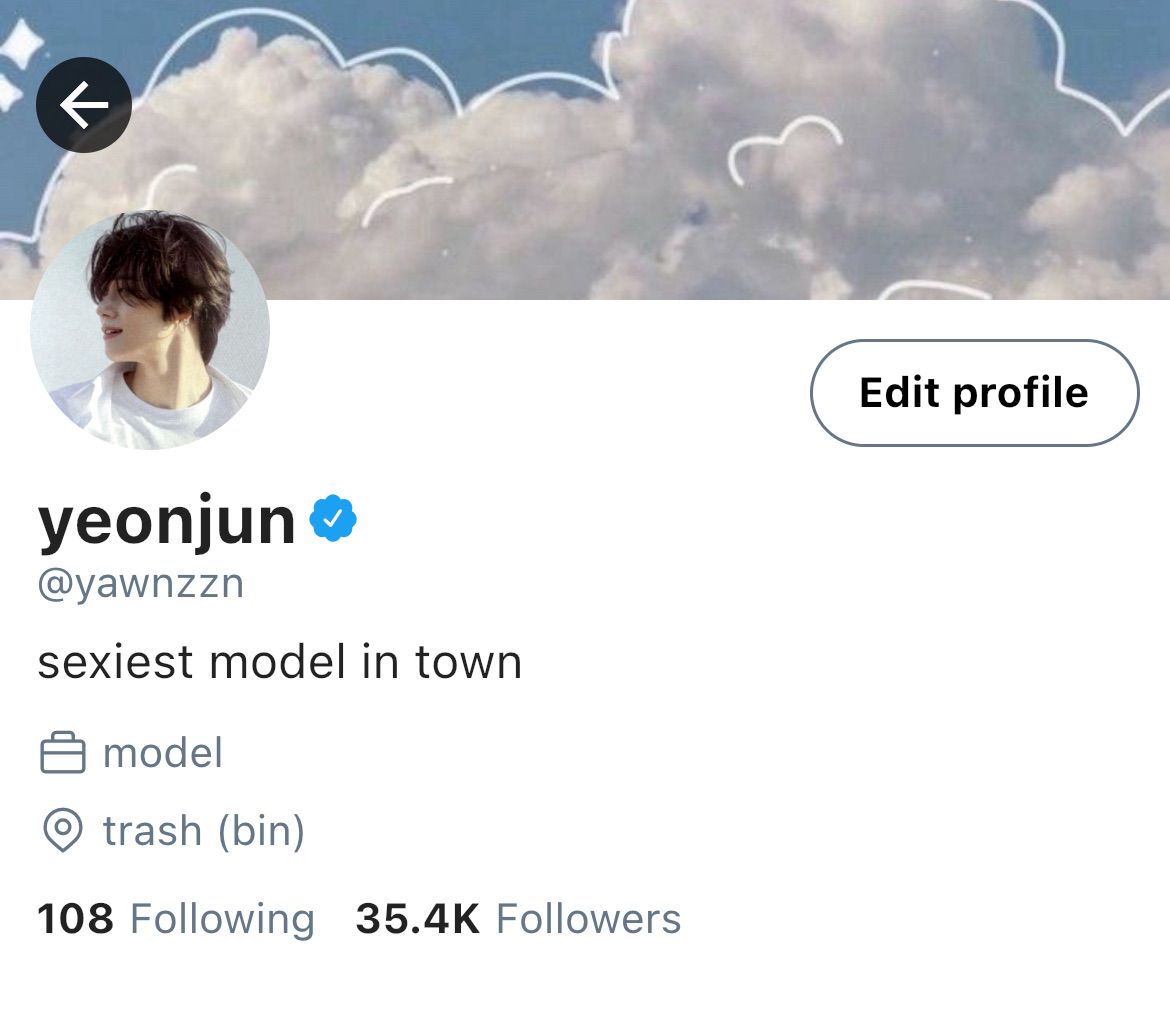Open the cloud header banner image
Screen dimensions: 1170x1010
click(x=585, y=149)
